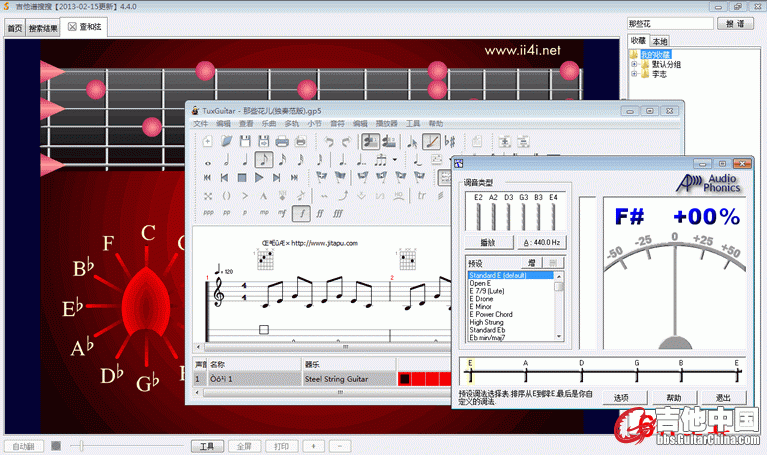767x455 pixels.
Task: Switch to 首页 tab
Action: click(x=15, y=28)
